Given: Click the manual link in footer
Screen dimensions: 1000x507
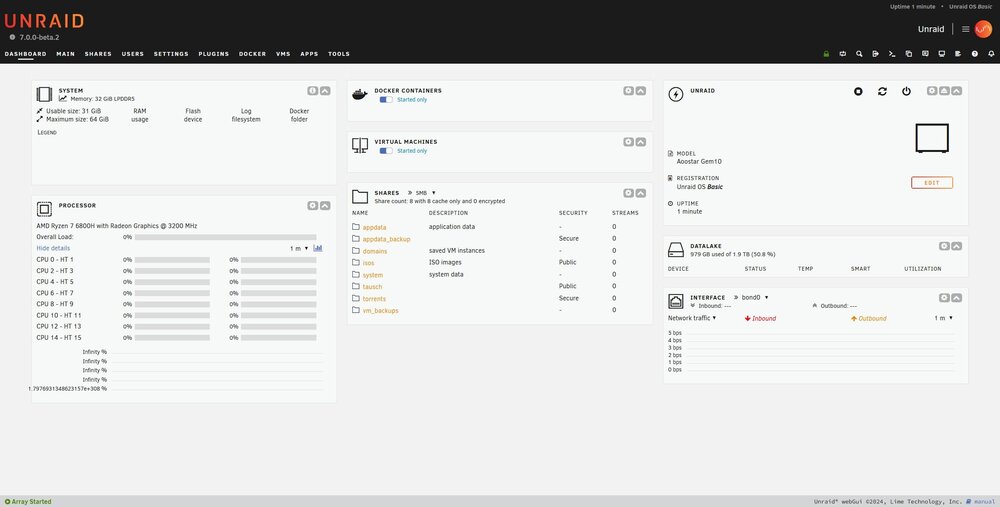Looking at the screenshot, I should pyautogui.click(x=984, y=502).
